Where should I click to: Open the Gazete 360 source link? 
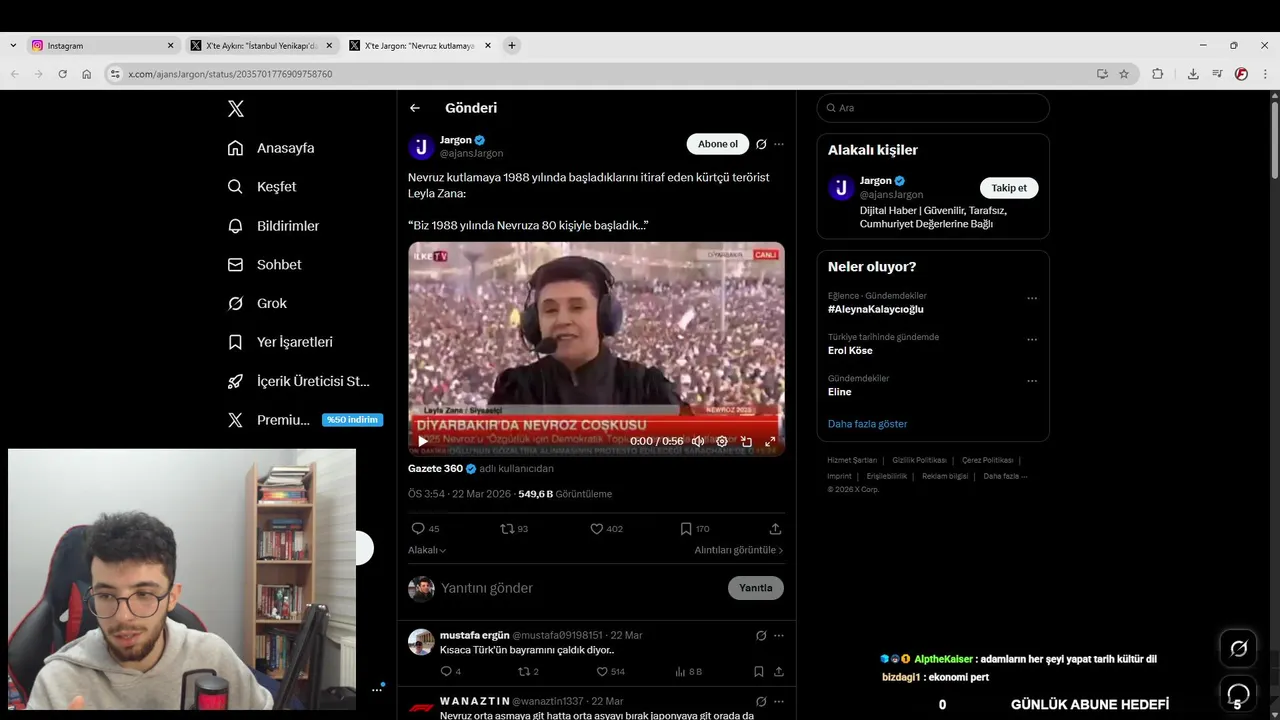(435, 468)
